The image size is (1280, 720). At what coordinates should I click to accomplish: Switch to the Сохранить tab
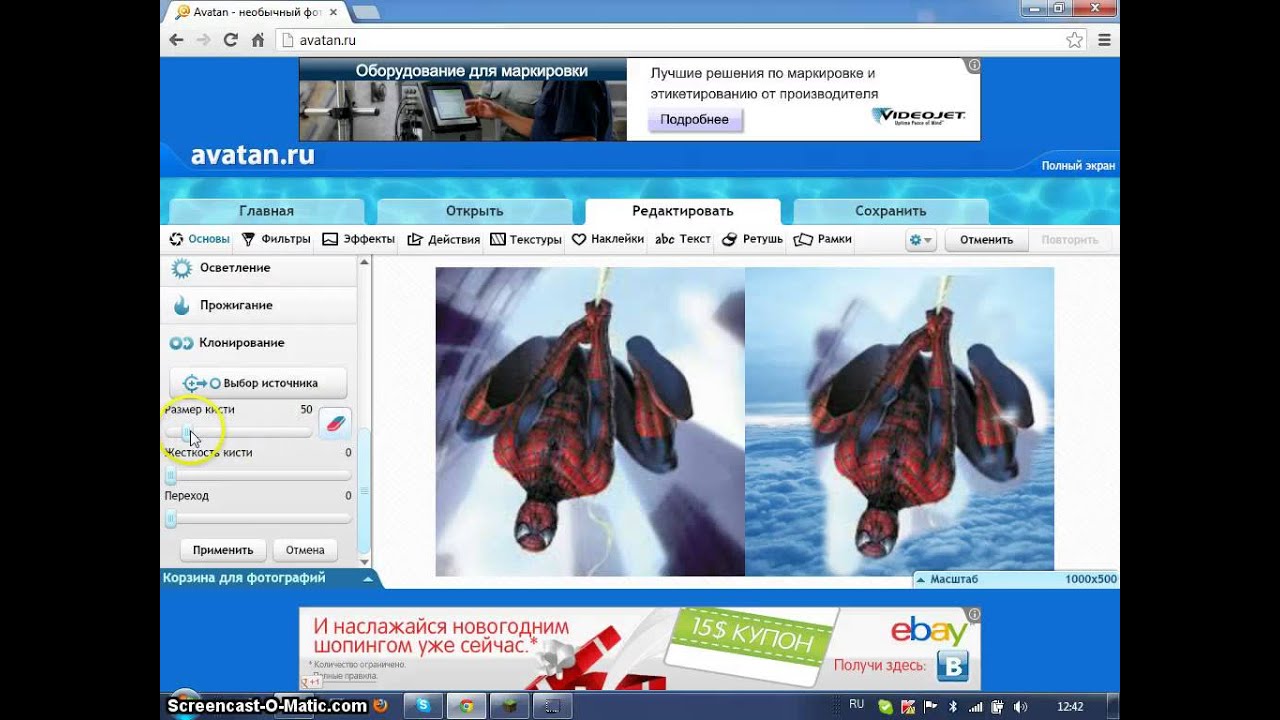click(x=890, y=211)
